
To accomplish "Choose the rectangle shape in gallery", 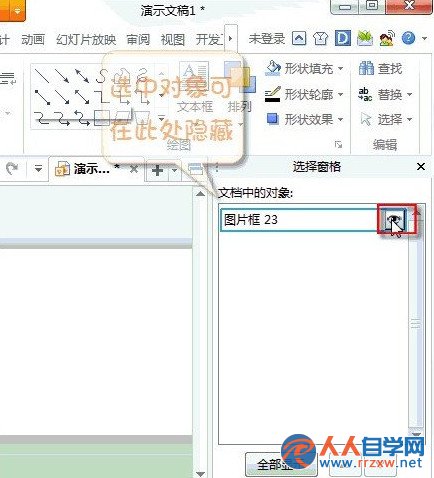I will coord(102,118).
